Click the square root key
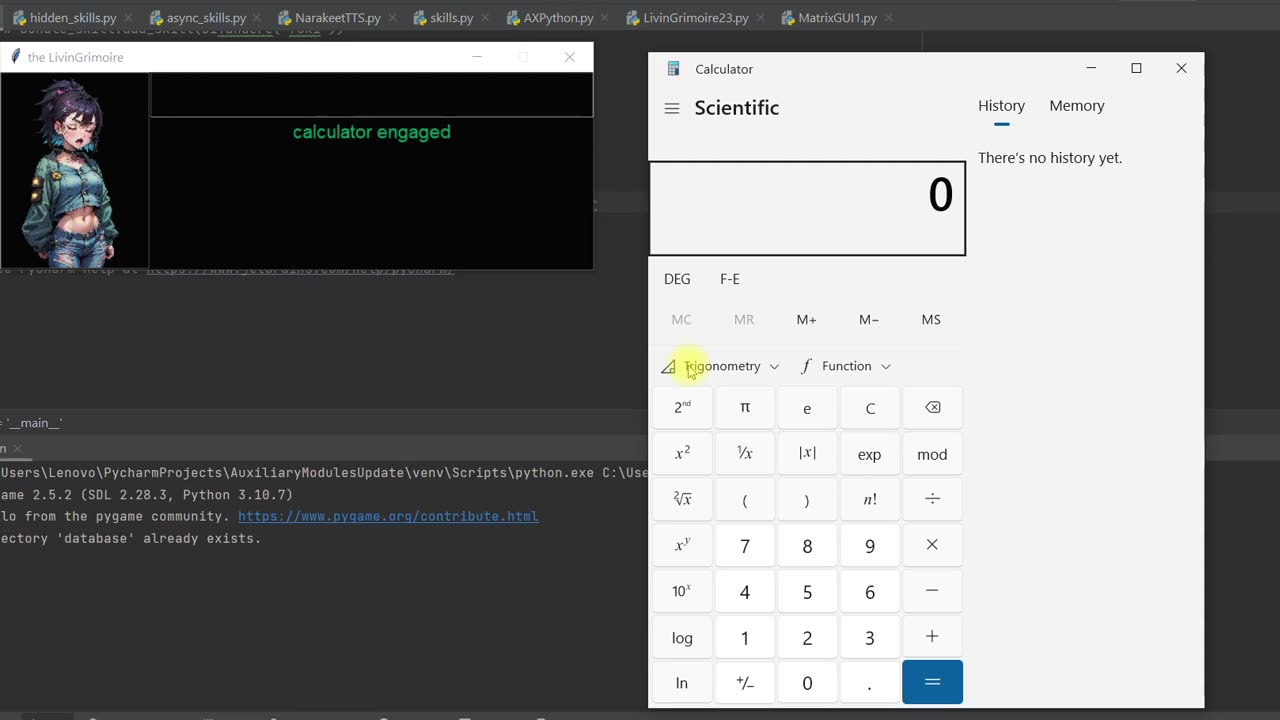Screen dimensions: 1280x720 [682, 499]
